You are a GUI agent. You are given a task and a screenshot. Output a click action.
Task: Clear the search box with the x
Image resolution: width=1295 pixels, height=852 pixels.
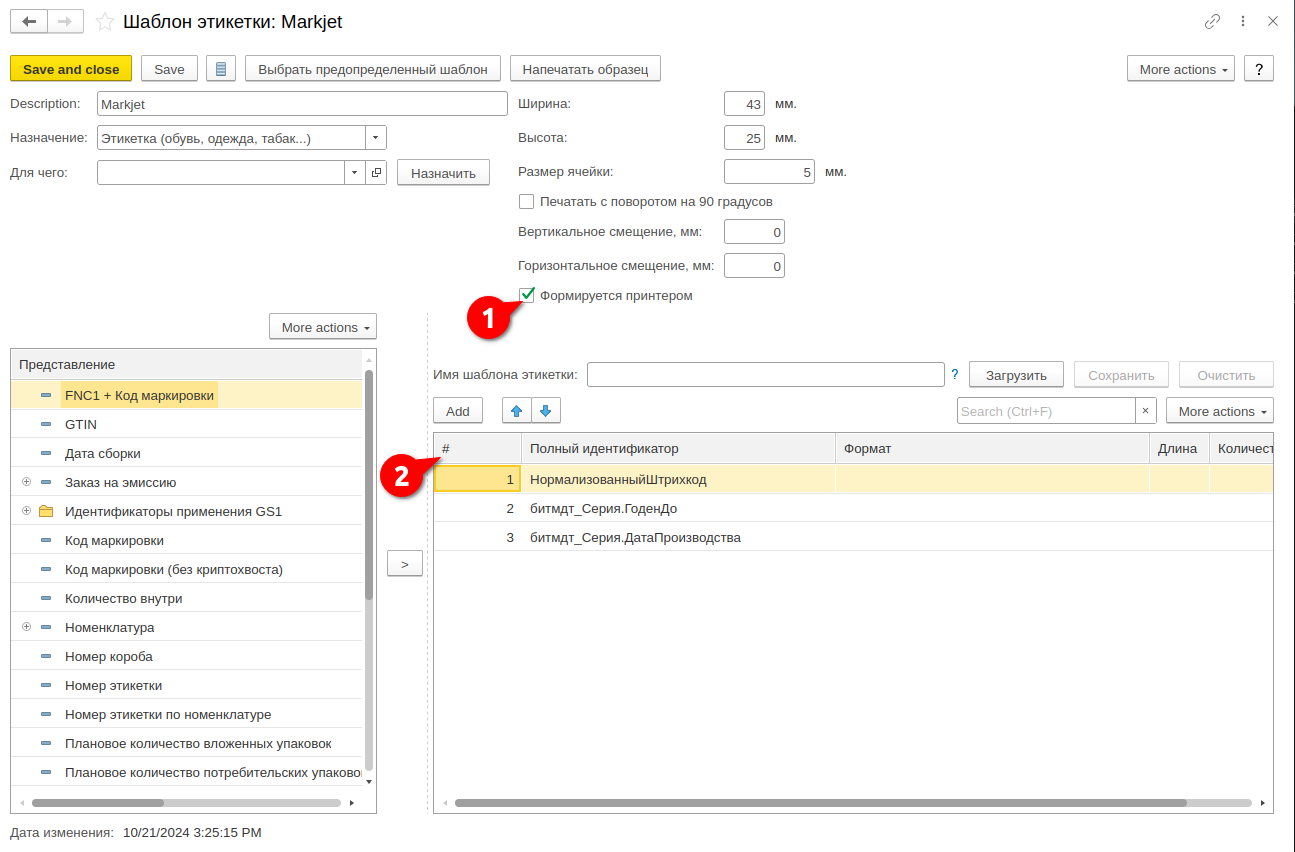(1146, 411)
